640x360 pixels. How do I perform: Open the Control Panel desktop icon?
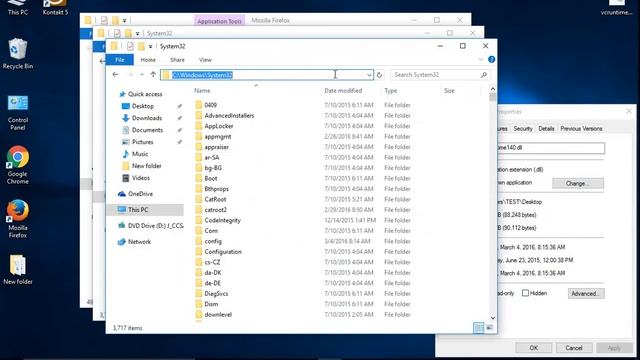(x=18, y=113)
